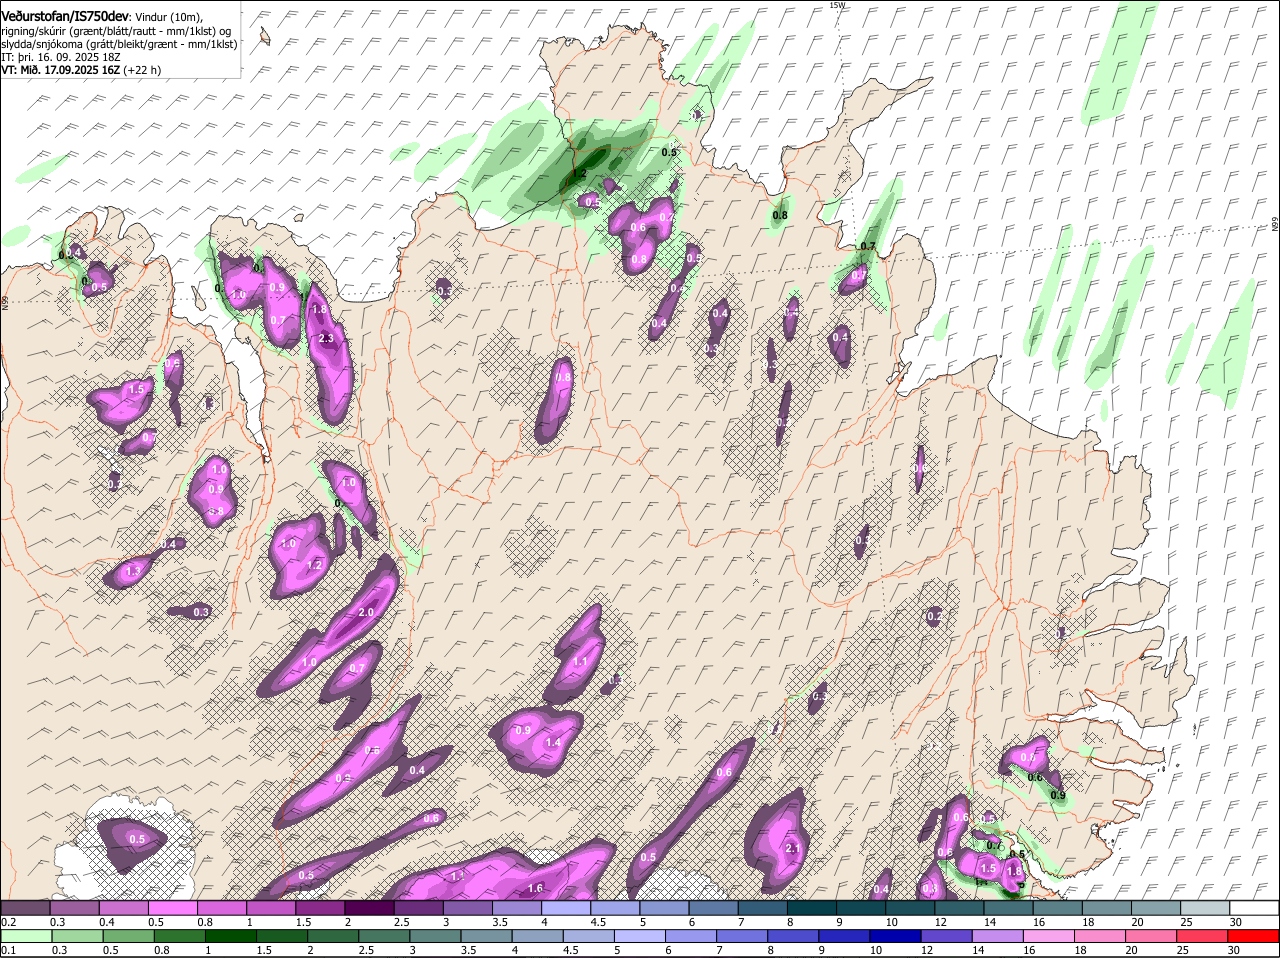
Task: Select the medium green 0.5–0.8 swatch, lower legend
Action: click(130, 936)
